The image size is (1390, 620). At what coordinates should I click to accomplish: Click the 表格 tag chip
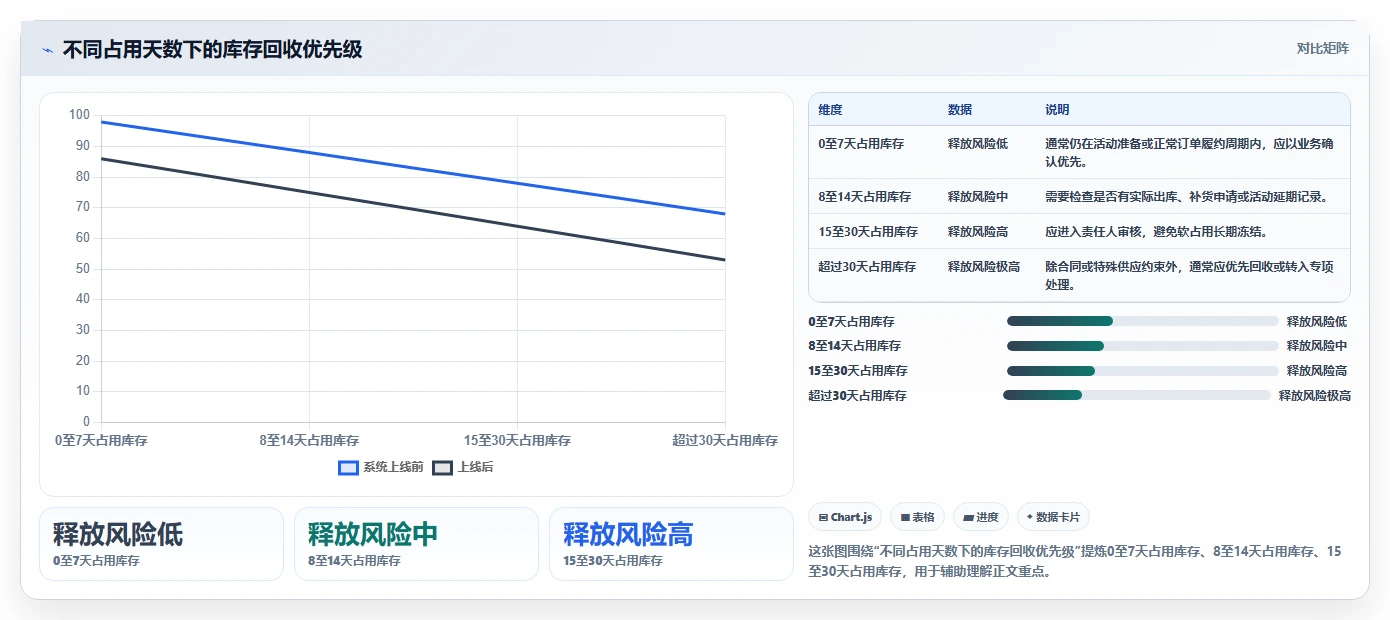(x=917, y=517)
